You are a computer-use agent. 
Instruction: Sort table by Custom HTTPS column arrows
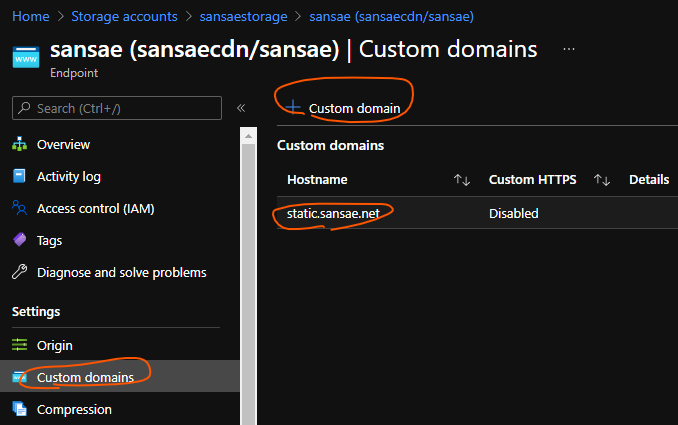[602, 180]
